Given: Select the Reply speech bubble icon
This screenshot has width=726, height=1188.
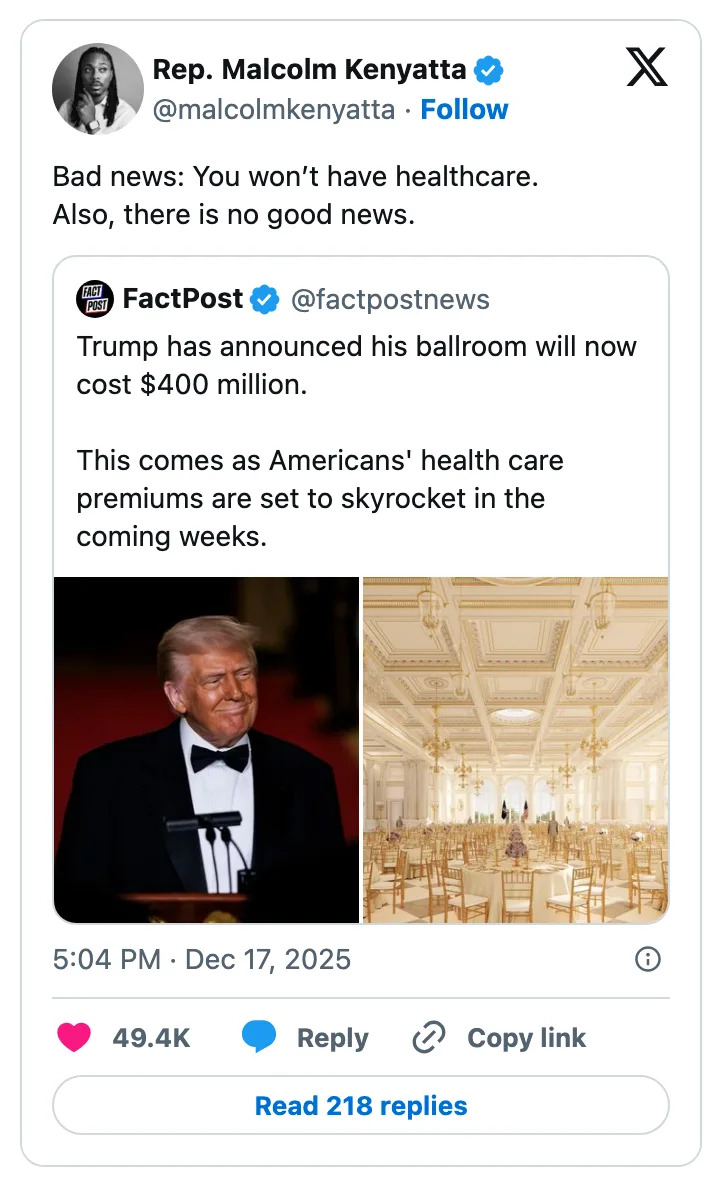Looking at the screenshot, I should 258,1038.
